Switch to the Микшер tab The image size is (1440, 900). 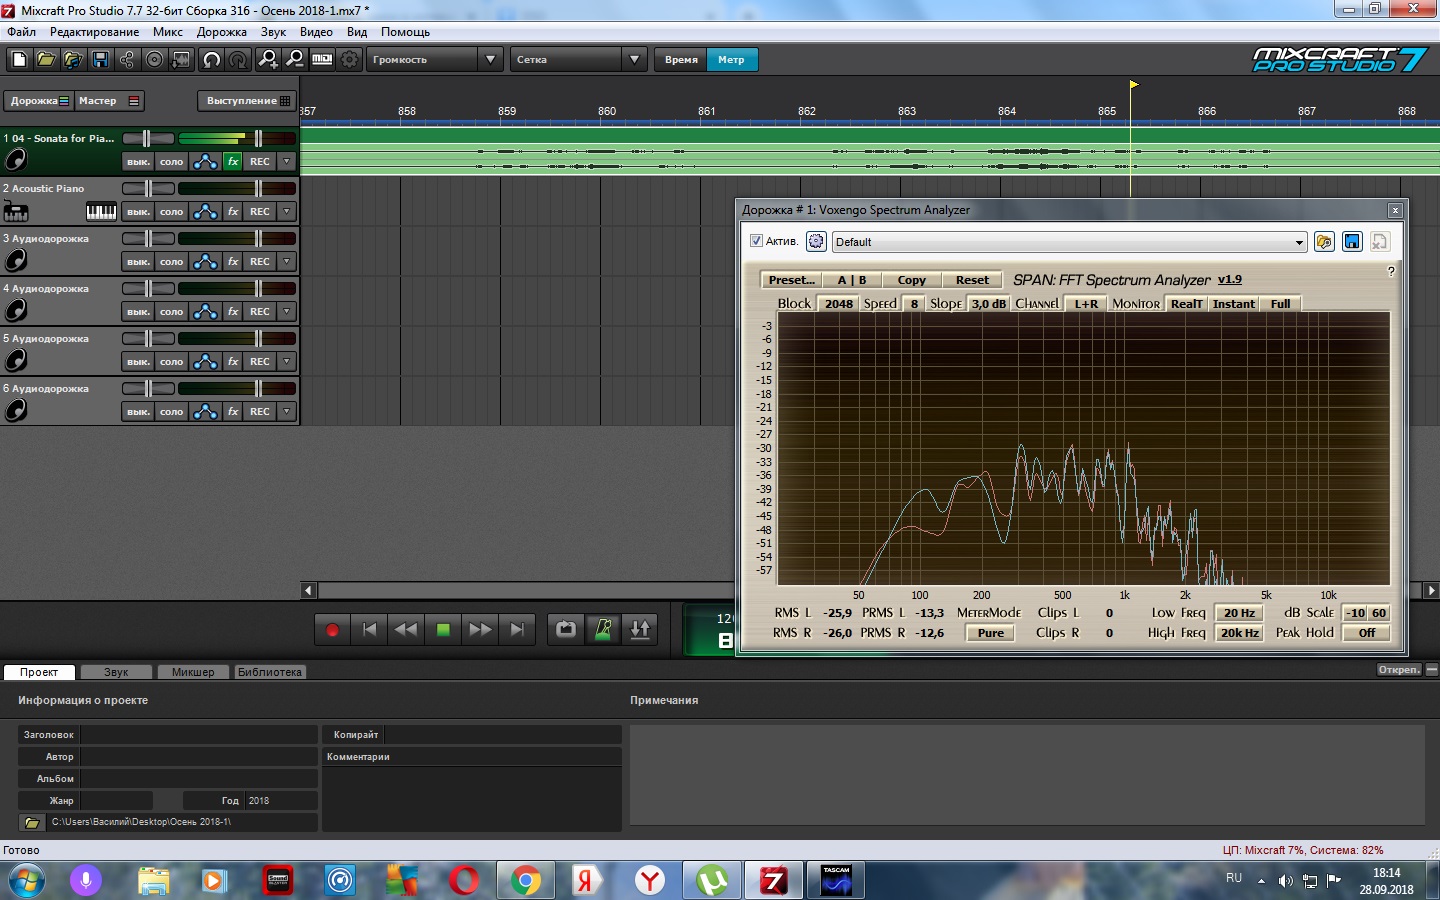193,672
